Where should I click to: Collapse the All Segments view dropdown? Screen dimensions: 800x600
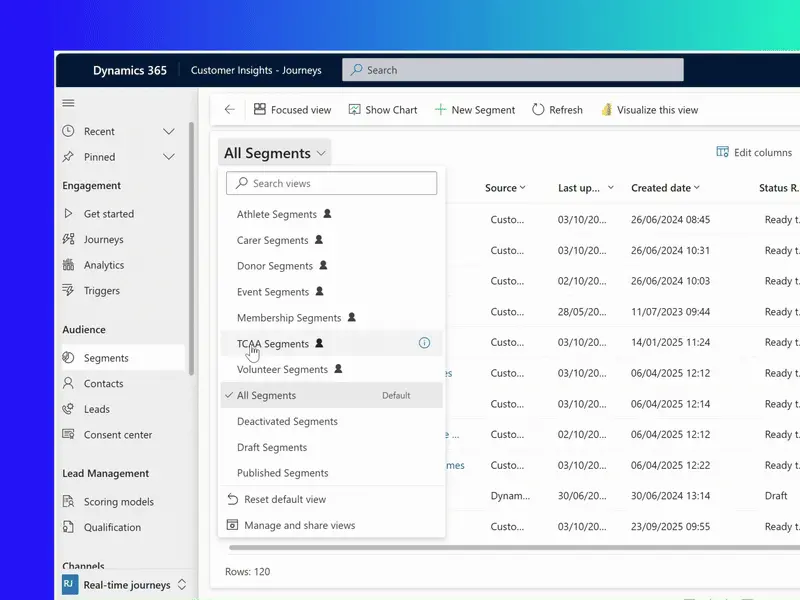click(275, 153)
